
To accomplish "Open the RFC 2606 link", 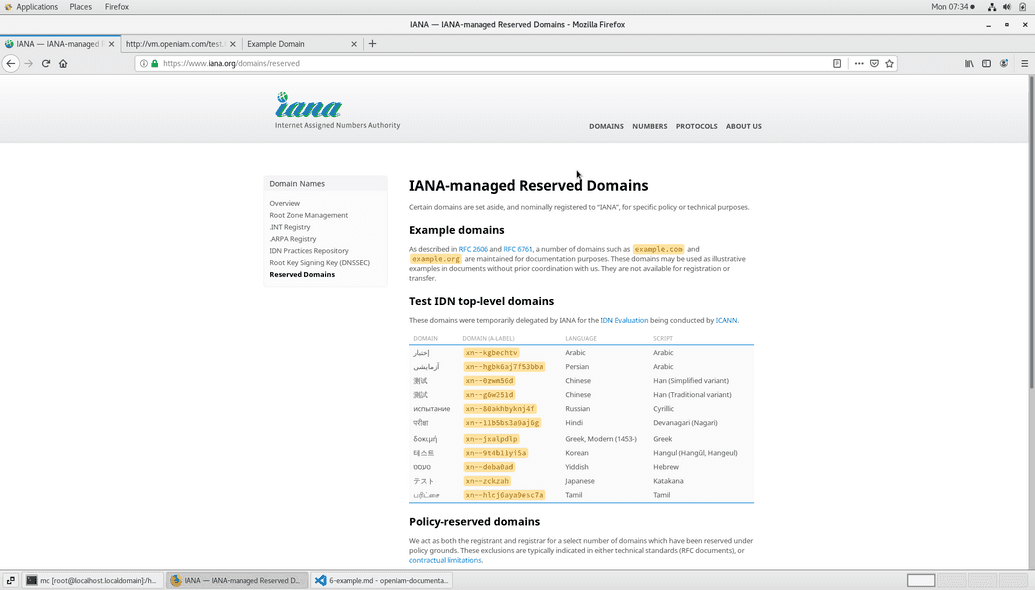I will tap(473, 249).
